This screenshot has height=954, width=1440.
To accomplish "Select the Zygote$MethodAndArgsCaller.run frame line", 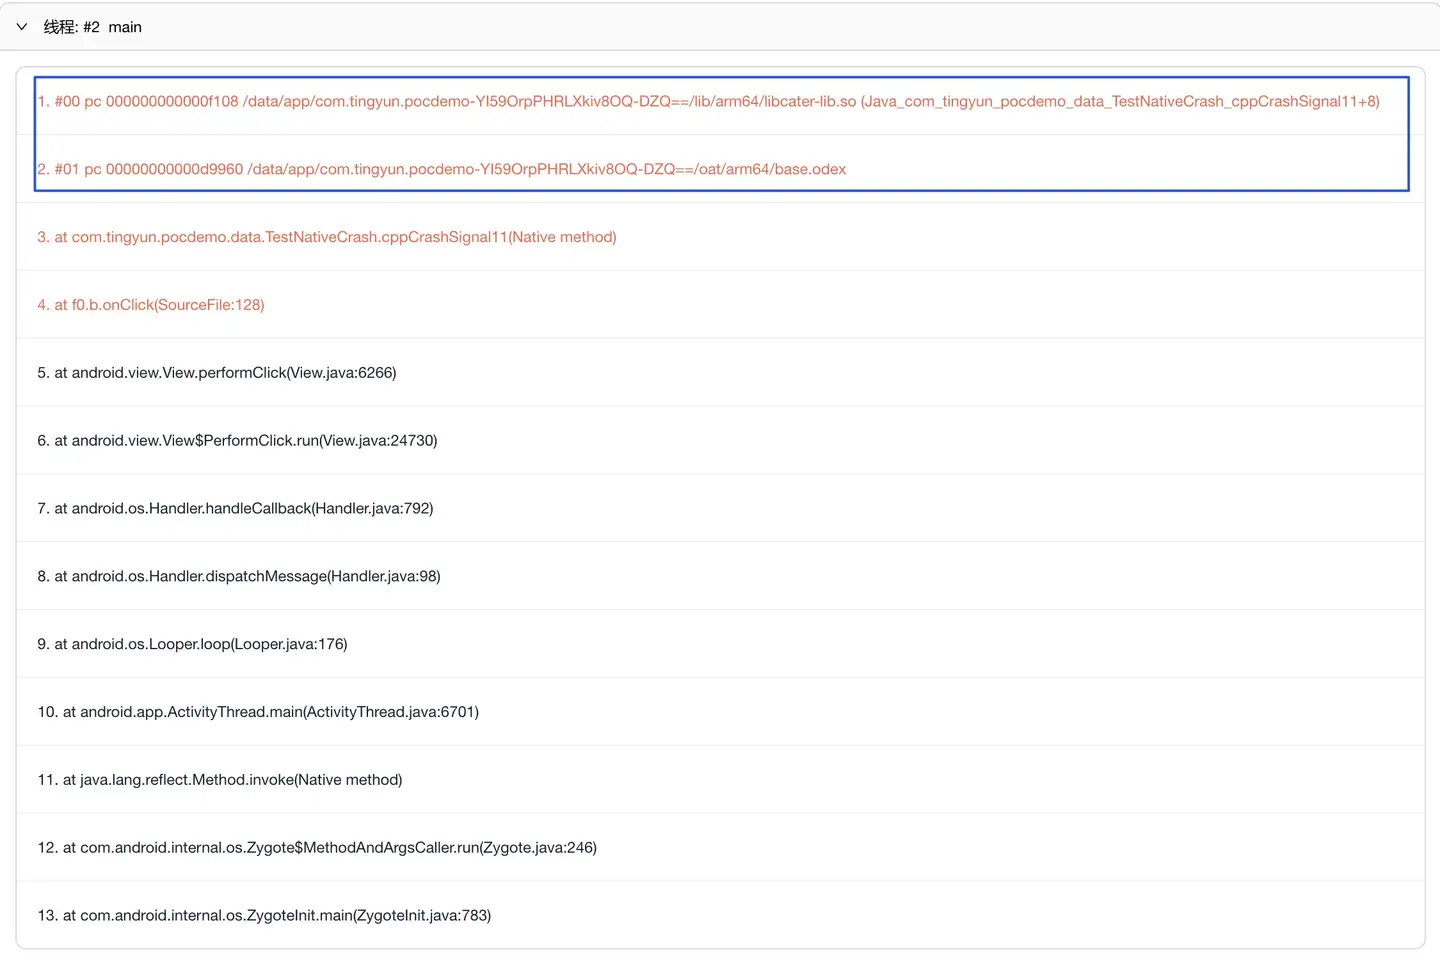I will point(317,849).
